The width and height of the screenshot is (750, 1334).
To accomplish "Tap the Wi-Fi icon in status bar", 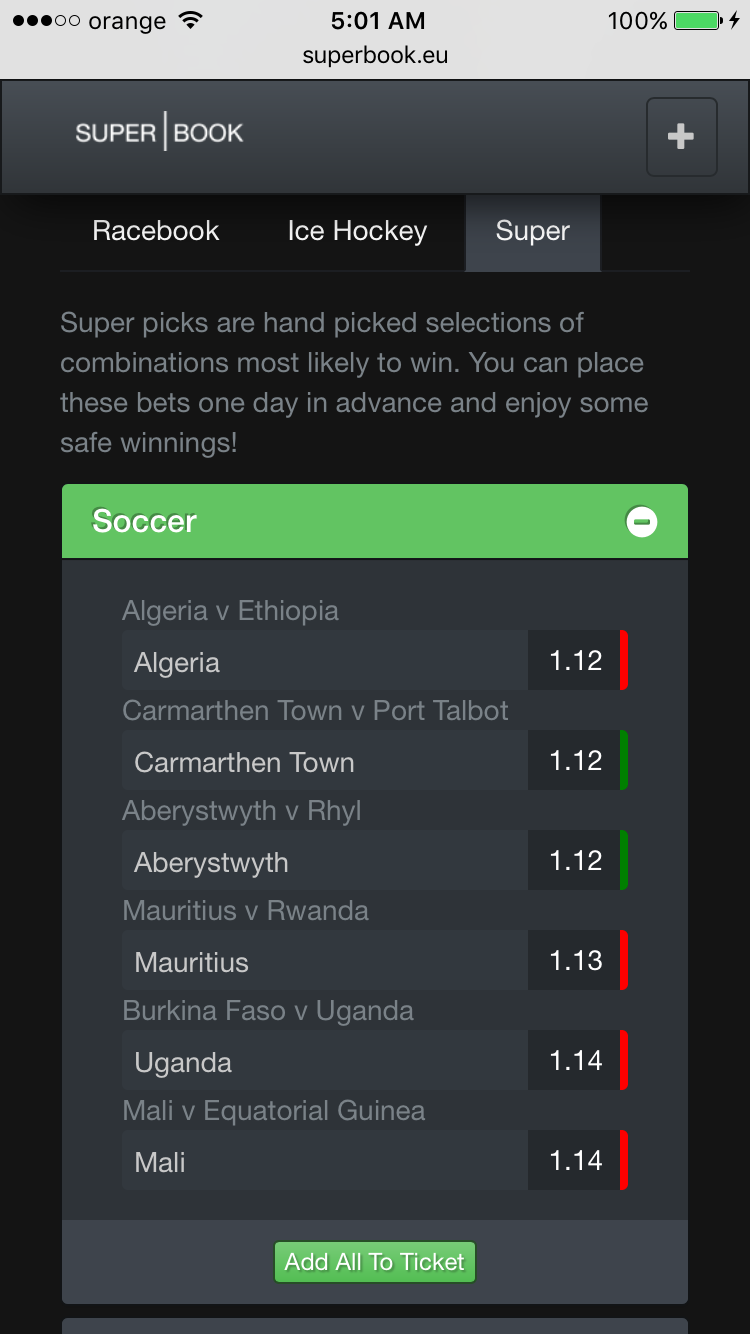I will click(188, 21).
